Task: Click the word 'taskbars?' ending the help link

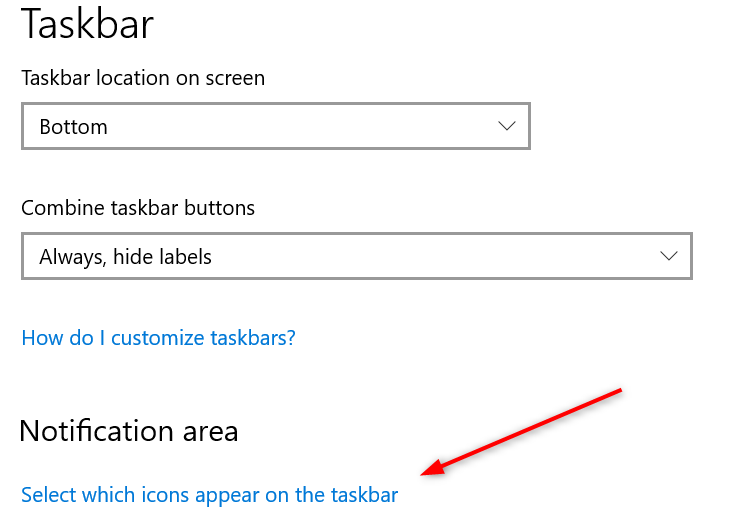Action: point(253,338)
